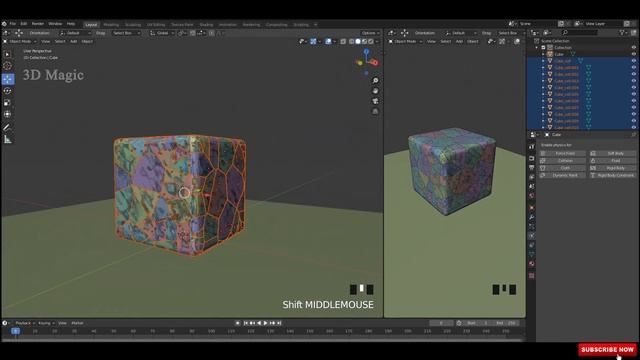Open Object Mode dropdown in right viewport
The height and width of the screenshot is (360, 640).
405,41
